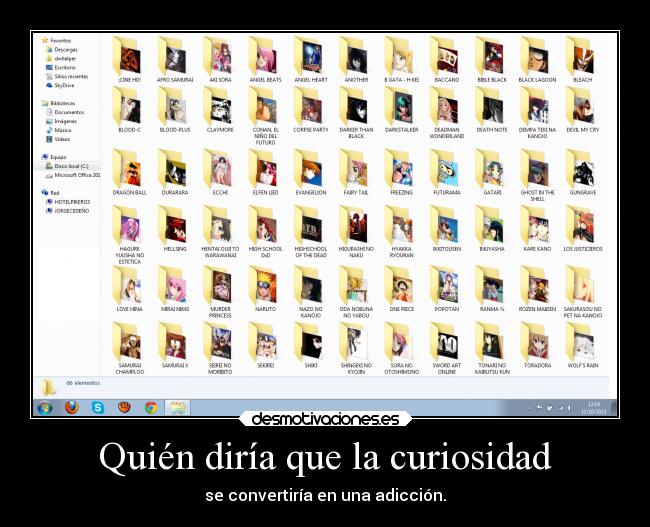This screenshot has width=650, height=527.
Task: Open the AFRO SAMURAI folder
Action: (x=175, y=60)
